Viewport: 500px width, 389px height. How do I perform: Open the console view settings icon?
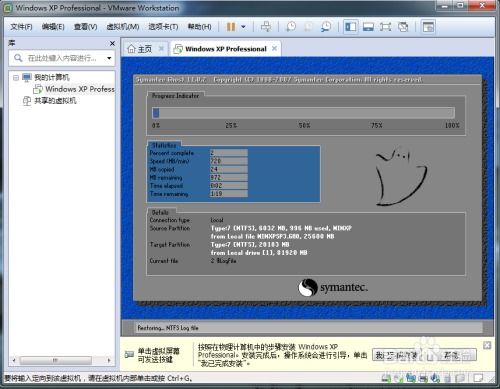pyautogui.click(x=428, y=27)
